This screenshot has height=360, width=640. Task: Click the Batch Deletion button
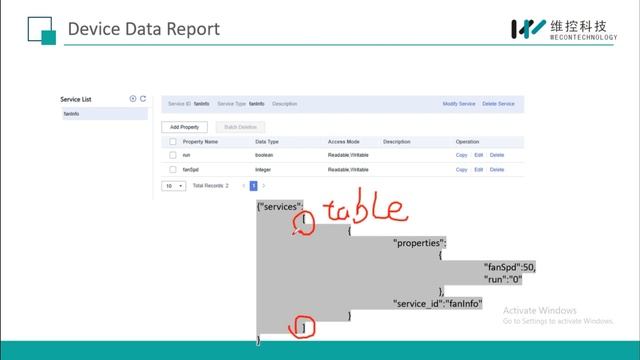point(240,127)
